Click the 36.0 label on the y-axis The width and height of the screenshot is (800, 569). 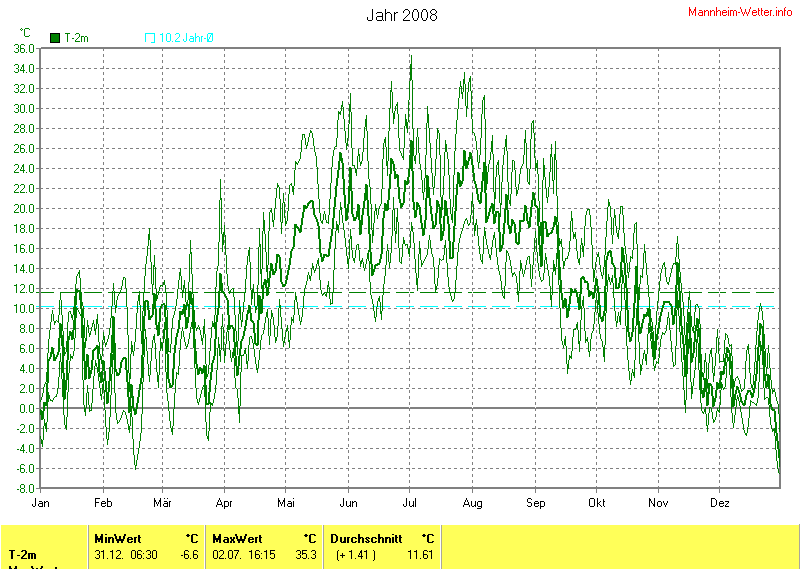tap(24, 48)
